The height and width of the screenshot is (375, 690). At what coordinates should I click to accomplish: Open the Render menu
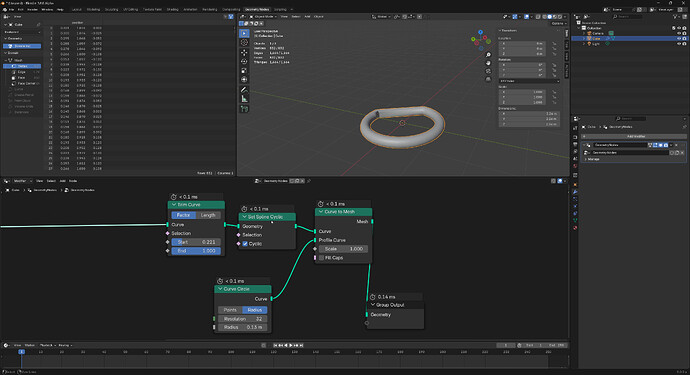[x=33, y=9]
